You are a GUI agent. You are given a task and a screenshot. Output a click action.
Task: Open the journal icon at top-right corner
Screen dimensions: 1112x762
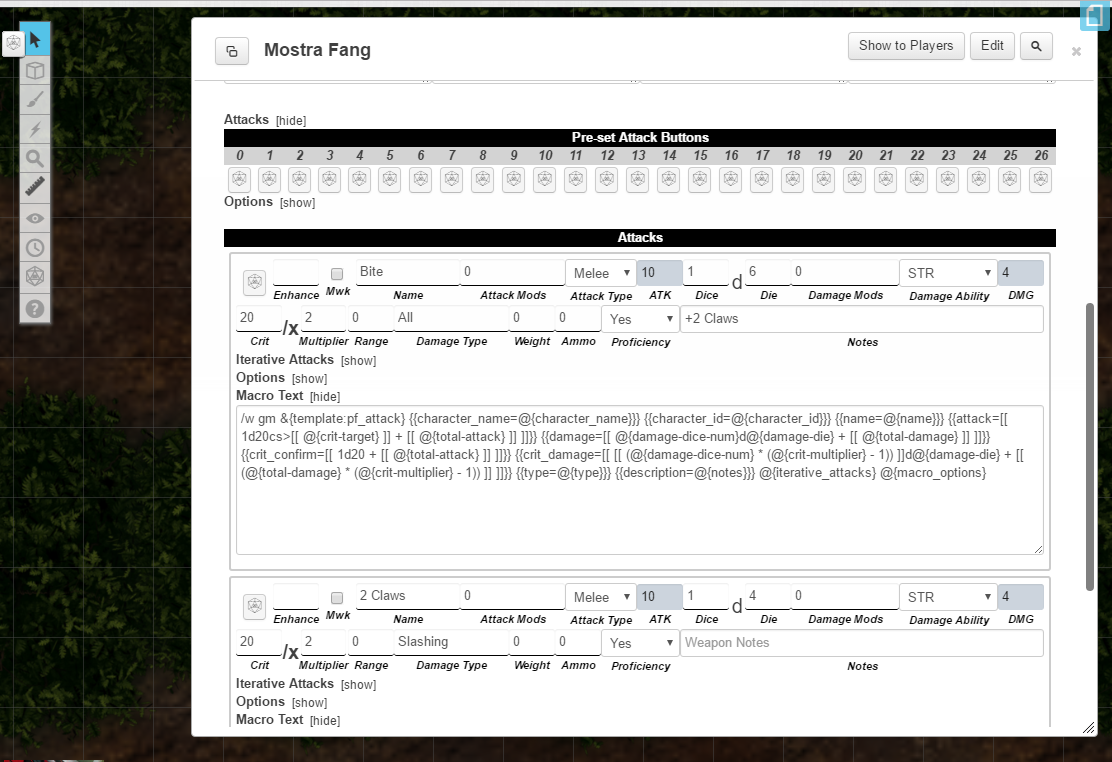coord(1095,16)
